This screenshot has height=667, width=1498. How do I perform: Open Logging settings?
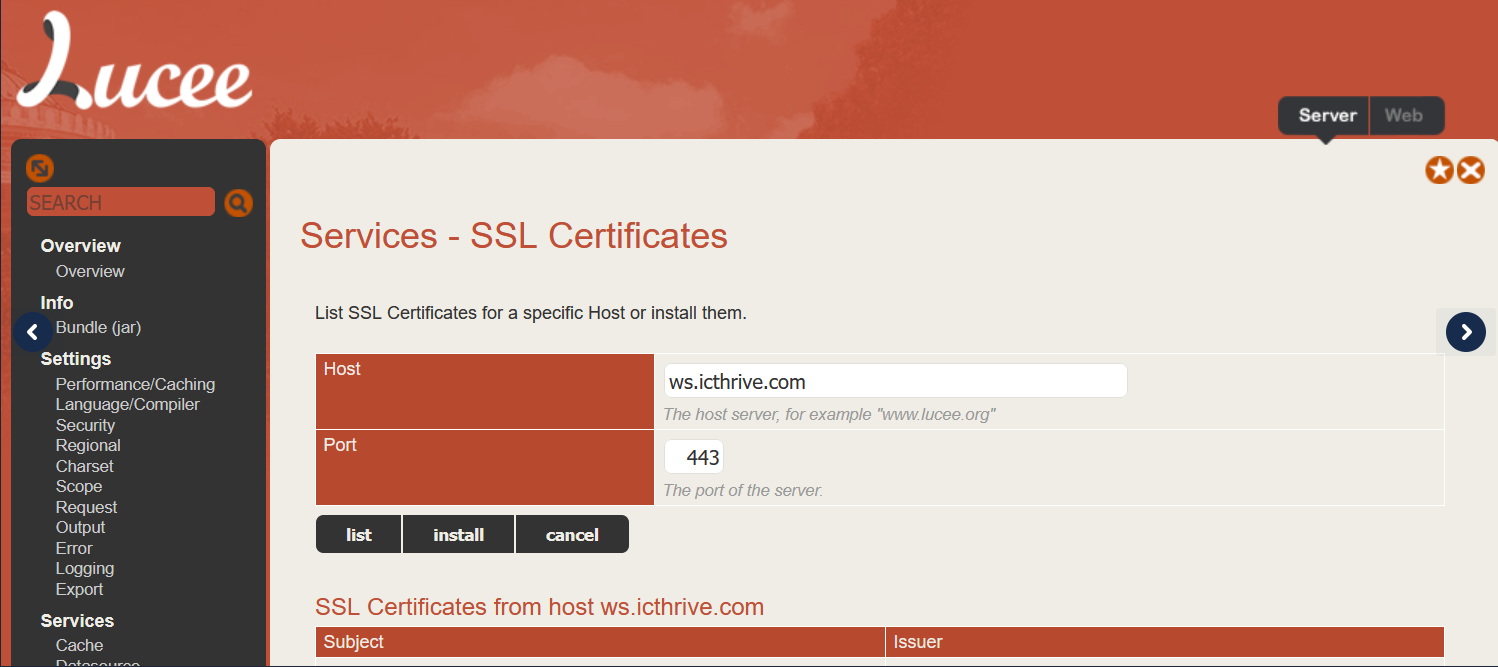[x=85, y=568]
